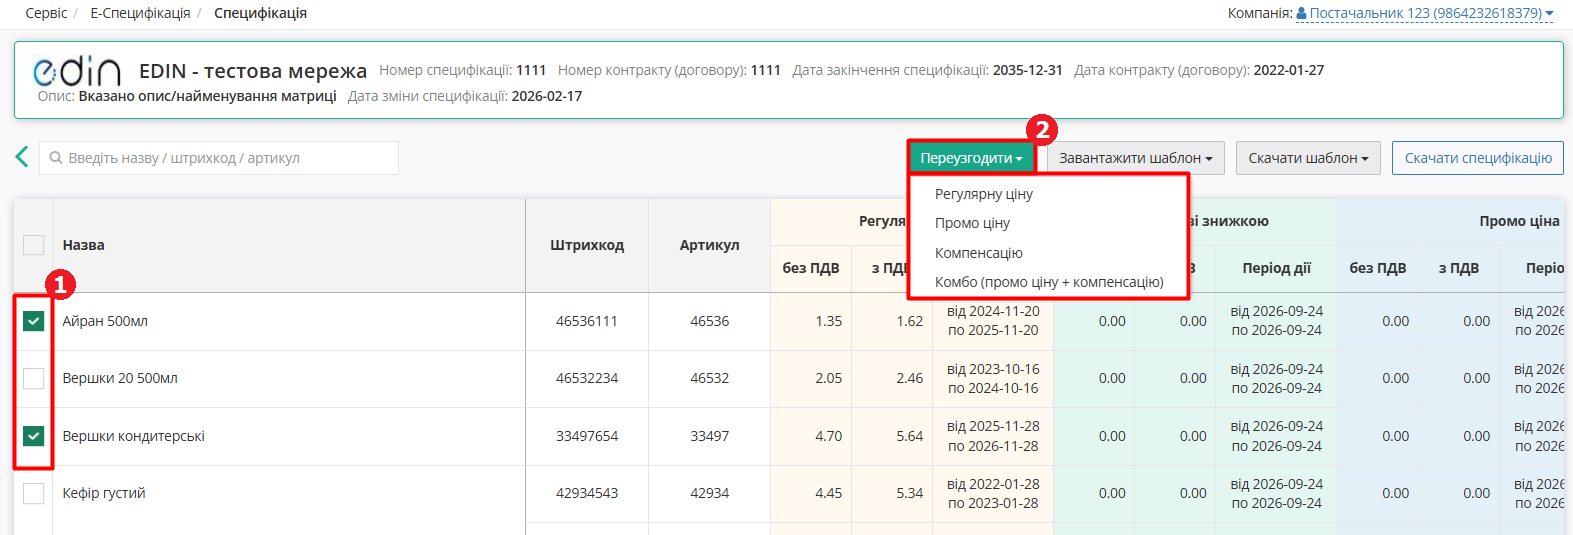Screen dimensions: 1573x535
Task: Click period від 2022-01-28 по 2023-01-28
Action: point(993,493)
